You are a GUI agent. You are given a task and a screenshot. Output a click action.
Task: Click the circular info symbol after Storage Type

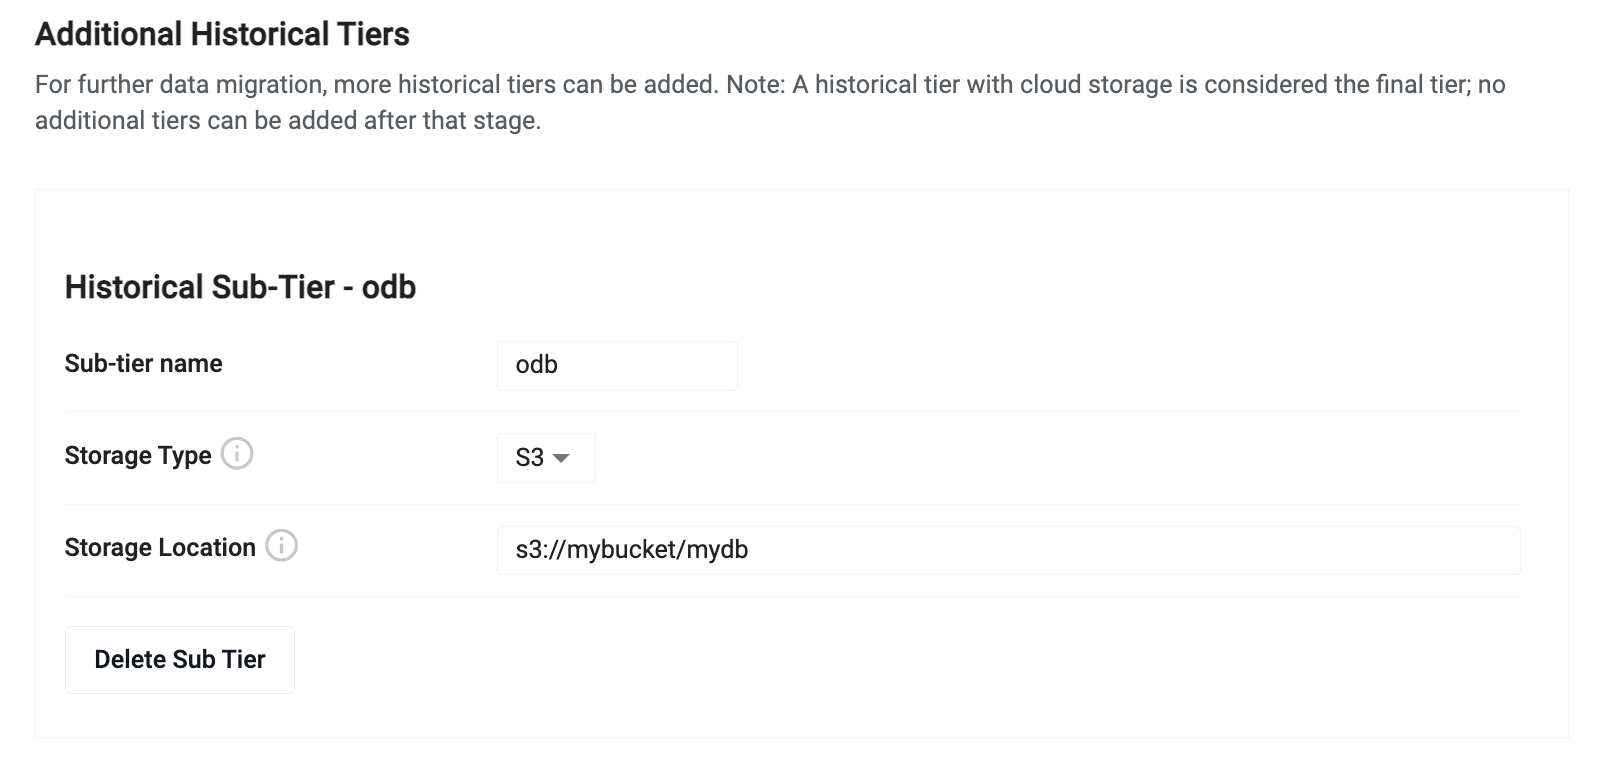click(237, 456)
